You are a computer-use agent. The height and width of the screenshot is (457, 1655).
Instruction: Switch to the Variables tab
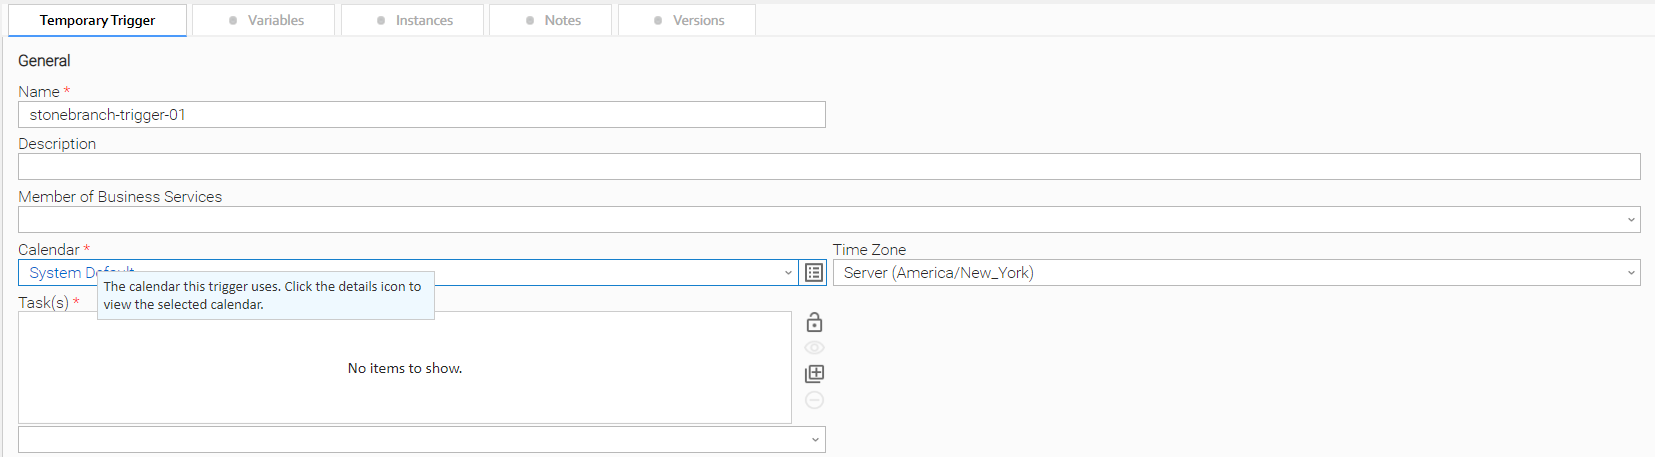coord(264,20)
